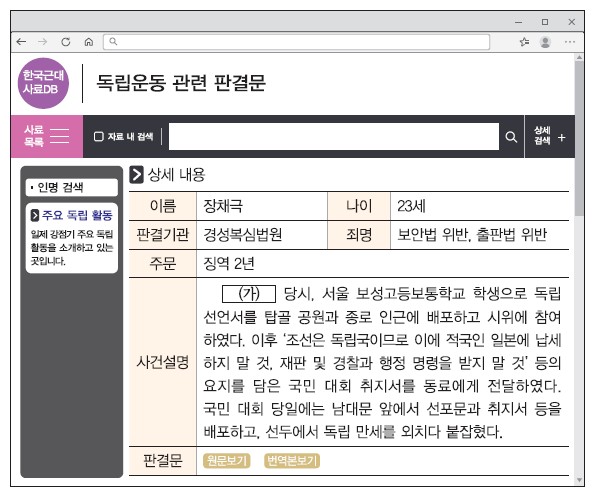The image size is (595, 493).
Task: Select 보안법 위반, 출판법 위반 cell
Action: [480, 235]
